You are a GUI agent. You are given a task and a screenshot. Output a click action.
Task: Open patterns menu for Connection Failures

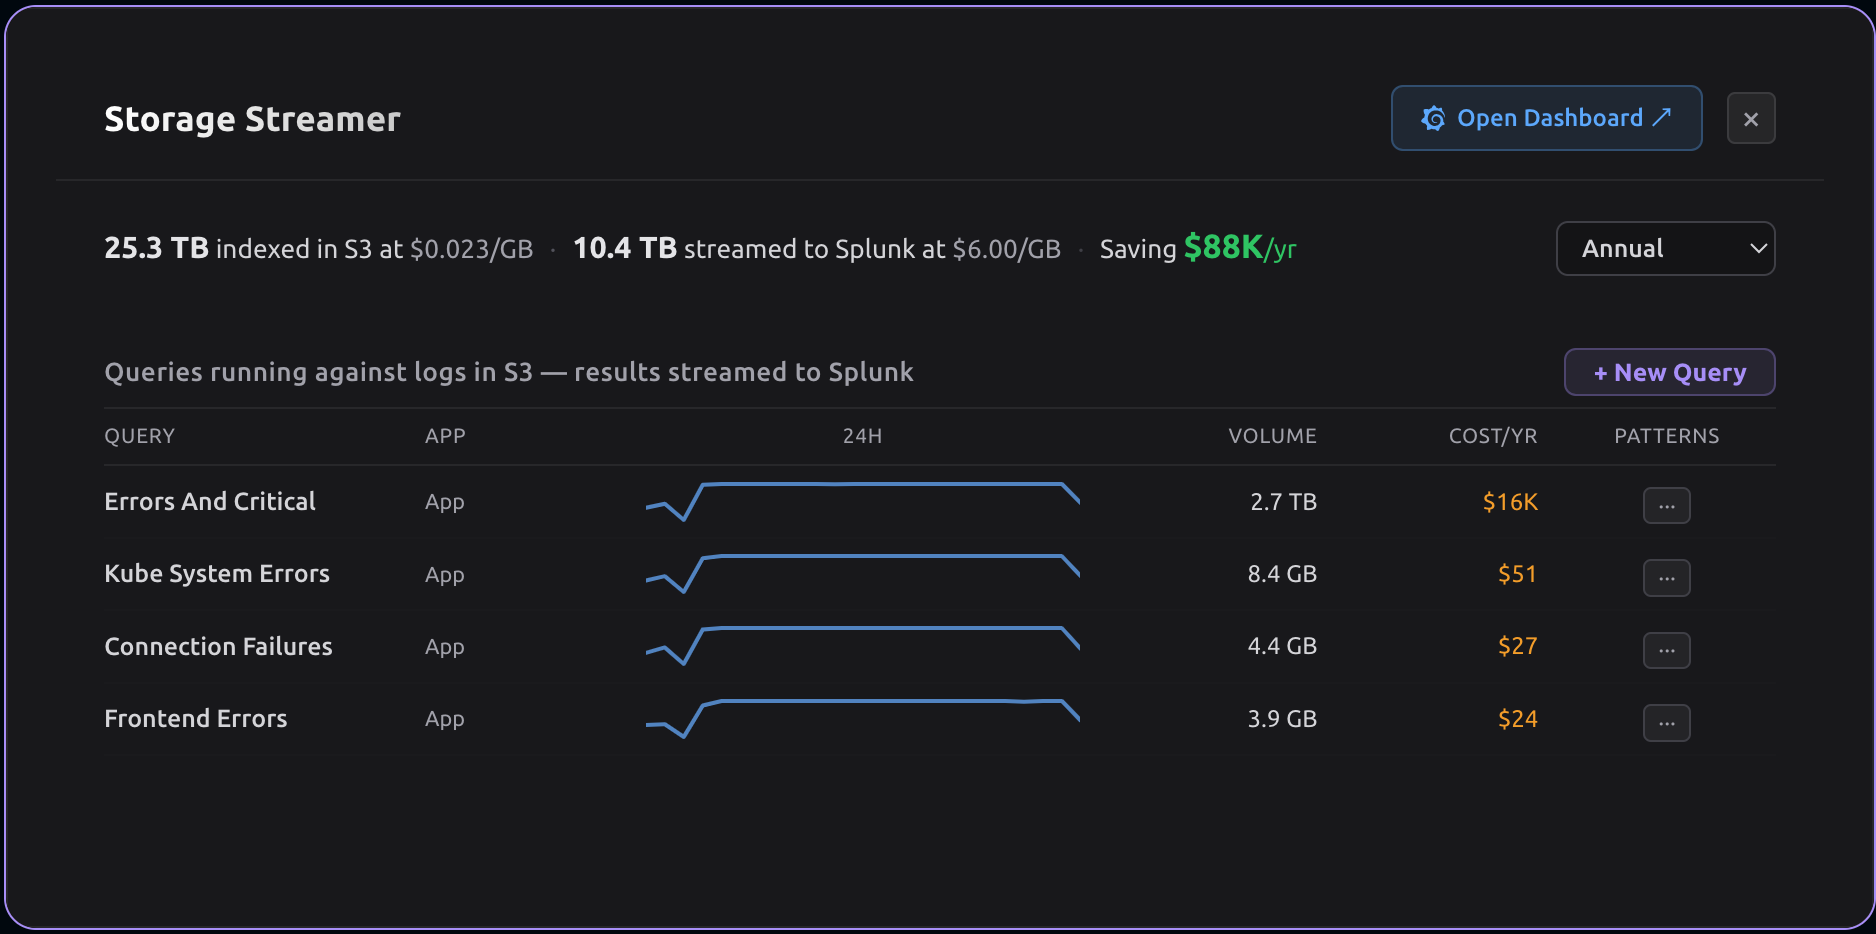click(x=1666, y=650)
